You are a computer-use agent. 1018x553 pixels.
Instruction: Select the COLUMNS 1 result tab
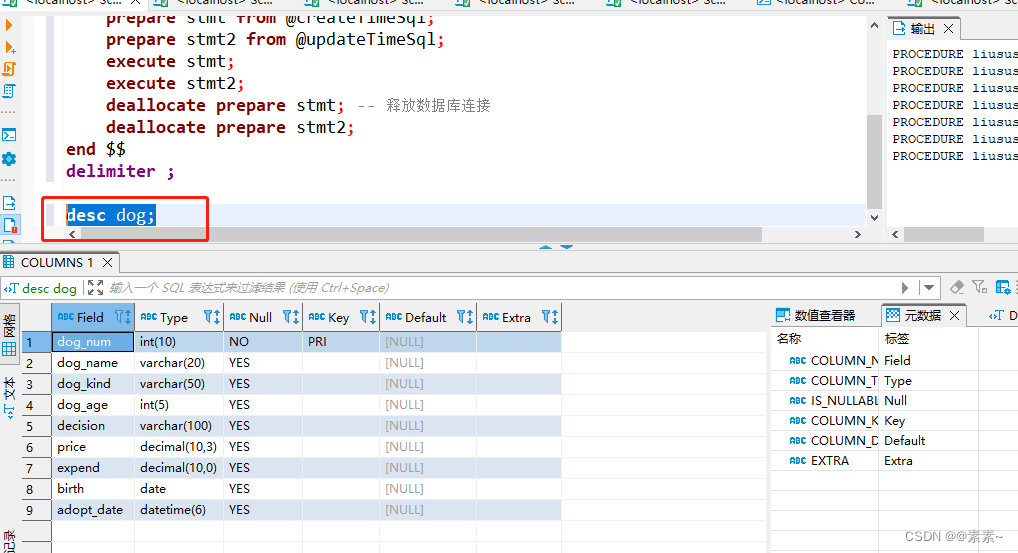point(56,262)
